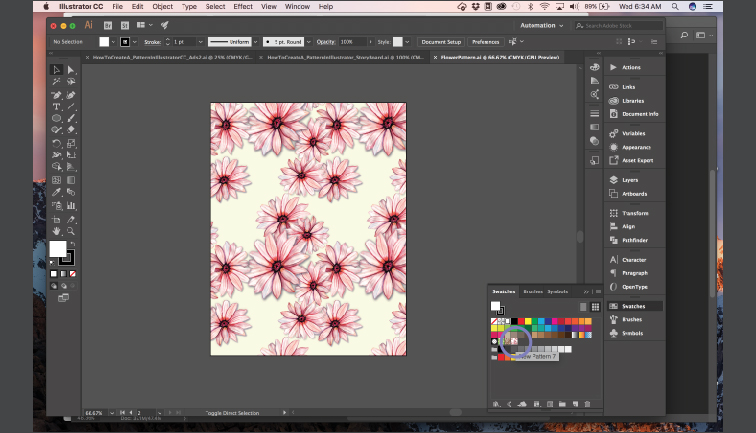Select the Selection arrow tool

click(x=56, y=70)
